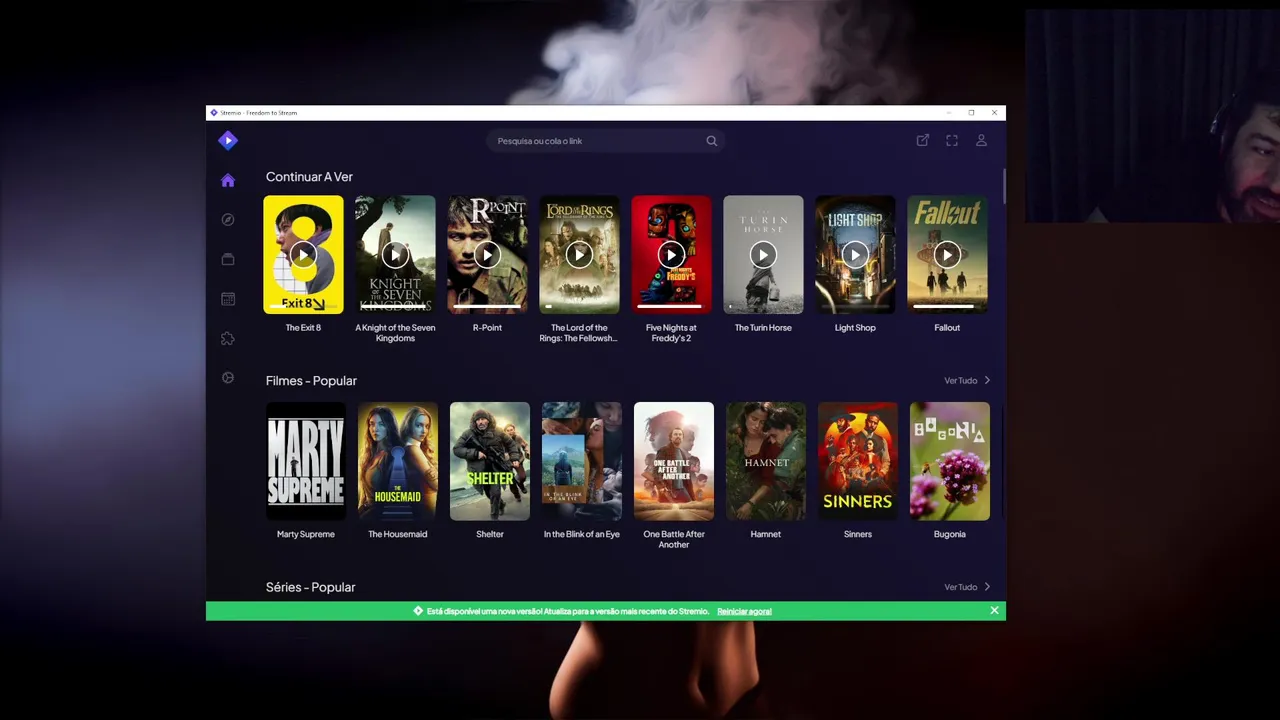
Task: Minimize the Stremio window
Action: 948,113
